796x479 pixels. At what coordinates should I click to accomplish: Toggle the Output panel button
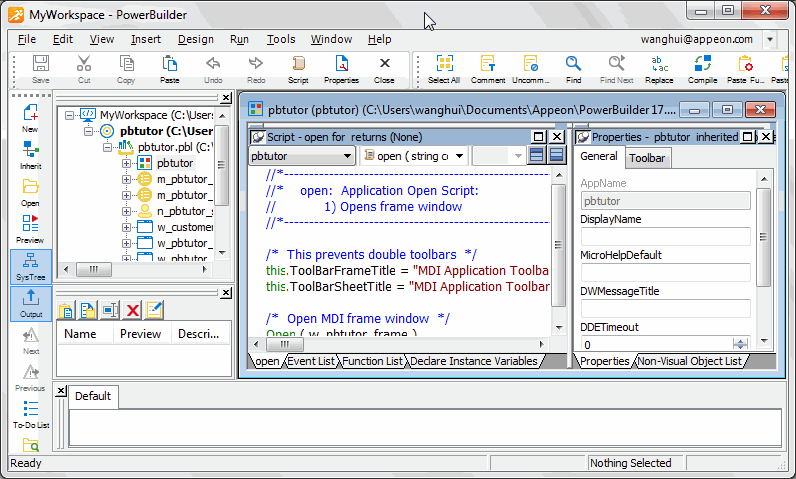tap(30, 302)
